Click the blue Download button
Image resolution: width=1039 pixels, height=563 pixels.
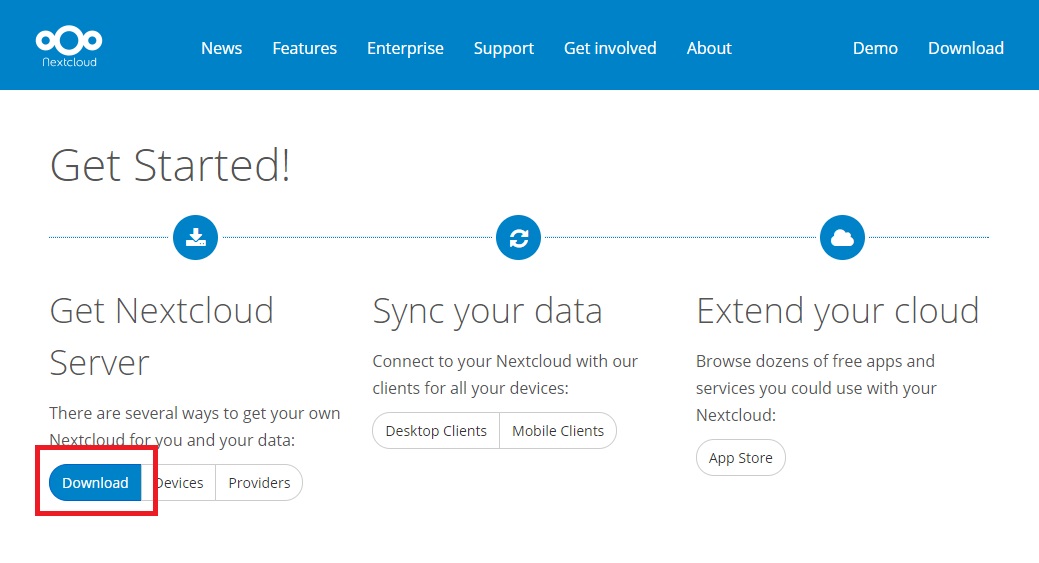tap(95, 482)
